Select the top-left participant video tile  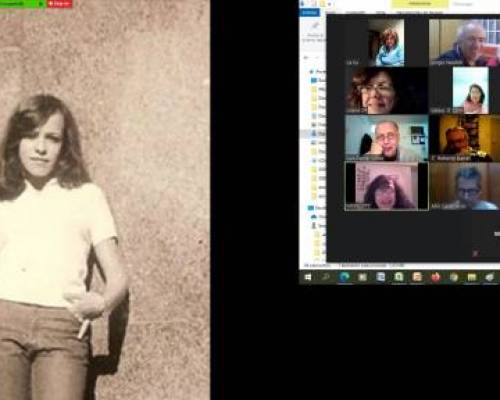(x=386, y=42)
